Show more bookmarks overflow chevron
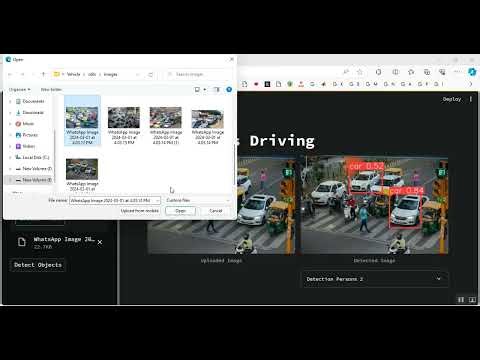Viewport: 480px width, 360px height. pyautogui.click(x=471, y=84)
